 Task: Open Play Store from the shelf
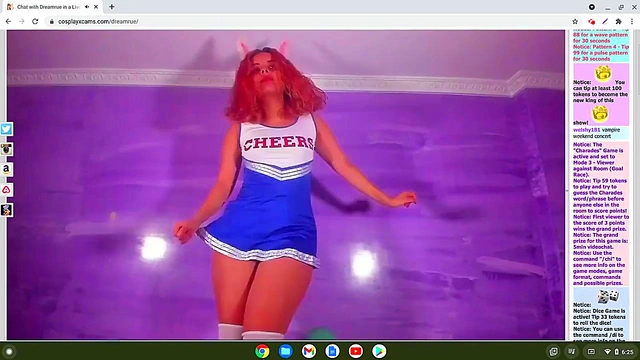point(379,351)
